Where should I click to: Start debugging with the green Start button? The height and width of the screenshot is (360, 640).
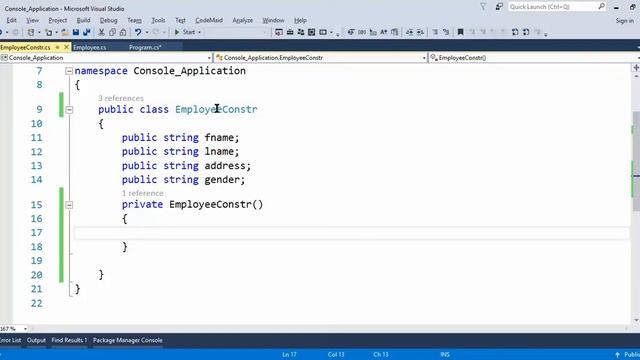click(x=185, y=32)
